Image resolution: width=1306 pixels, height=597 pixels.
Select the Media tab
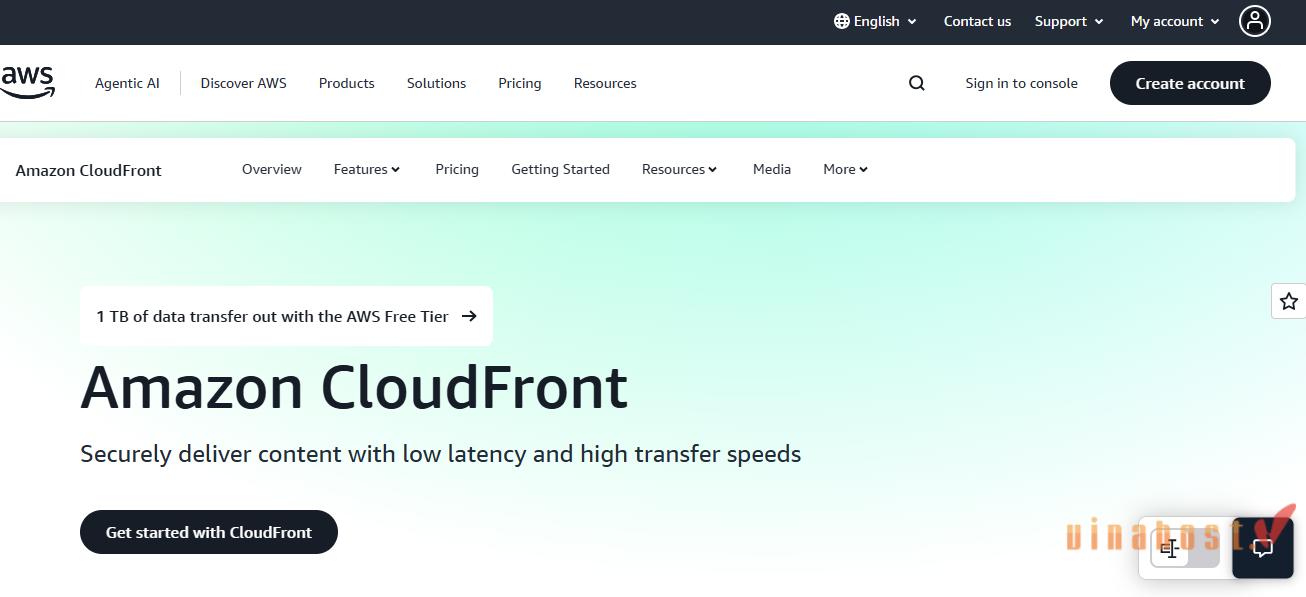tap(772, 170)
